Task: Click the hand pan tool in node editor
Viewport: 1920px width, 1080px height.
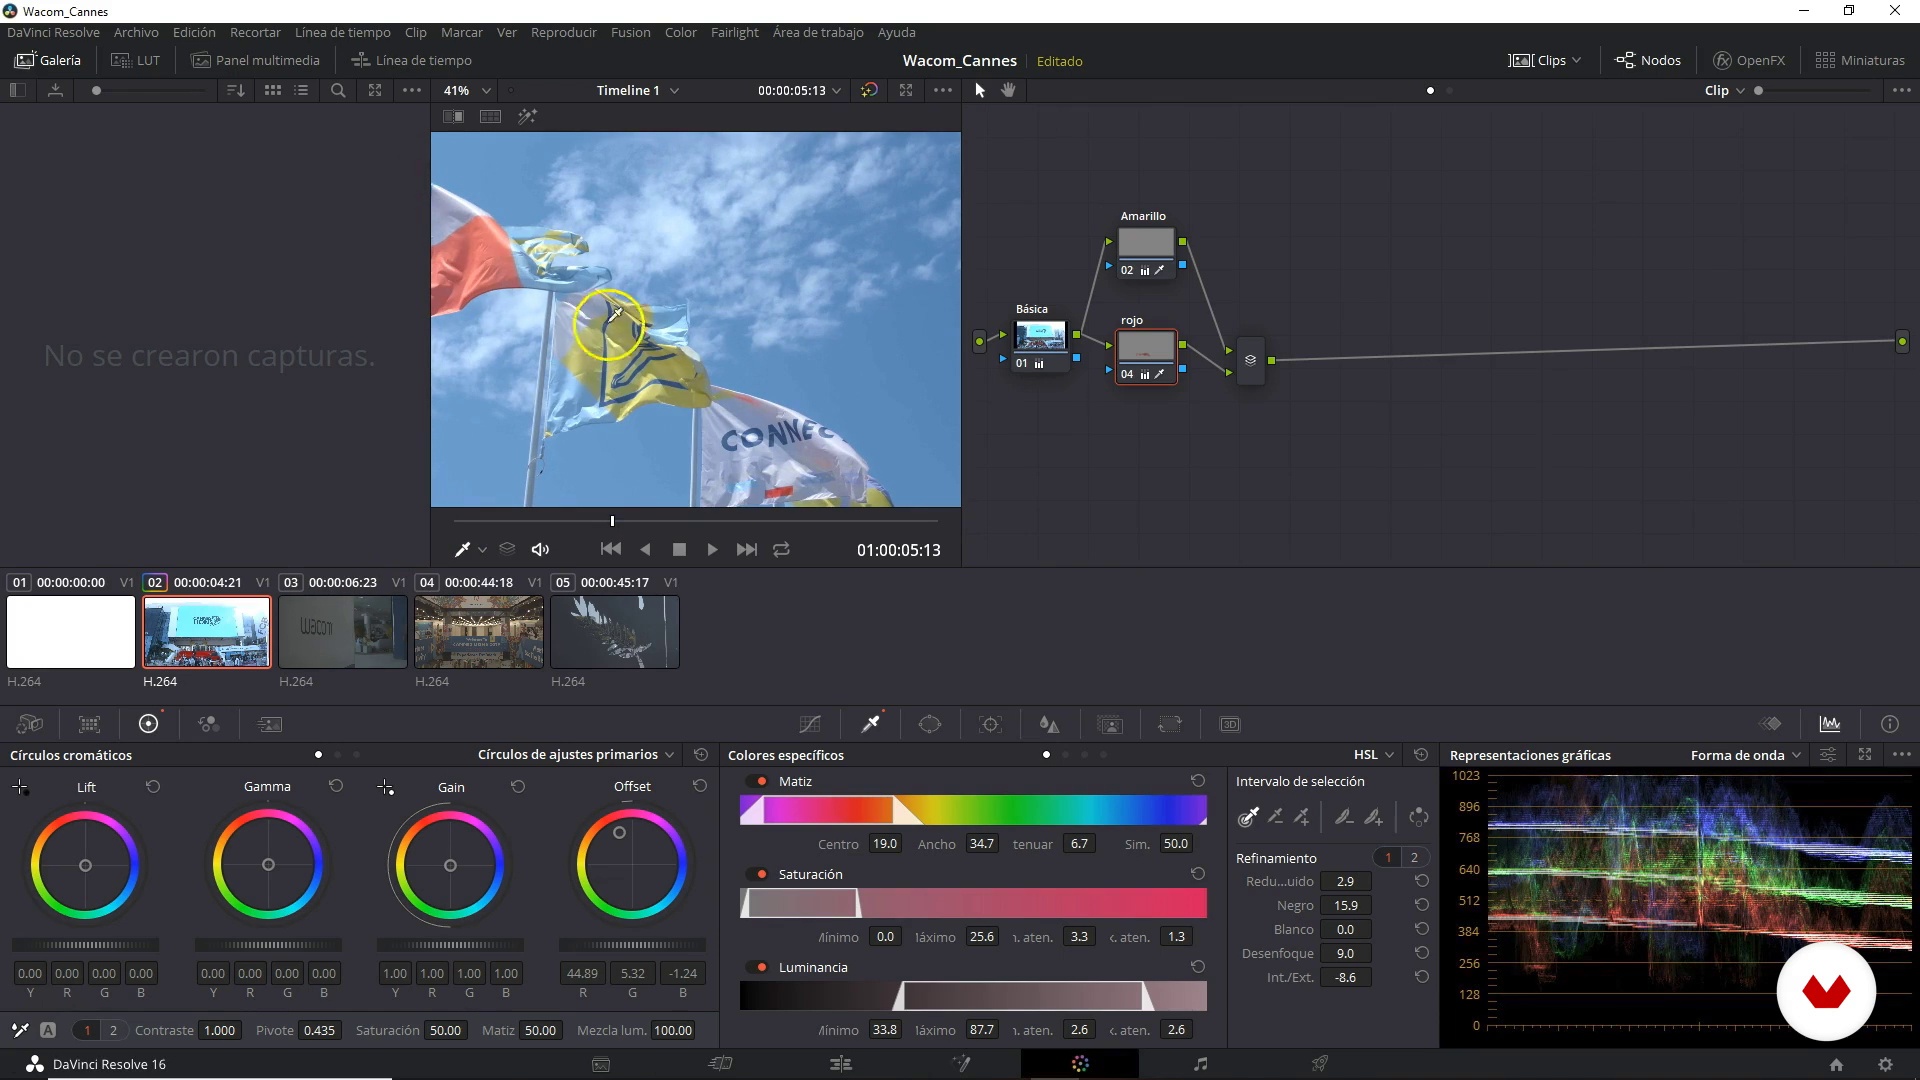Action: (1008, 90)
